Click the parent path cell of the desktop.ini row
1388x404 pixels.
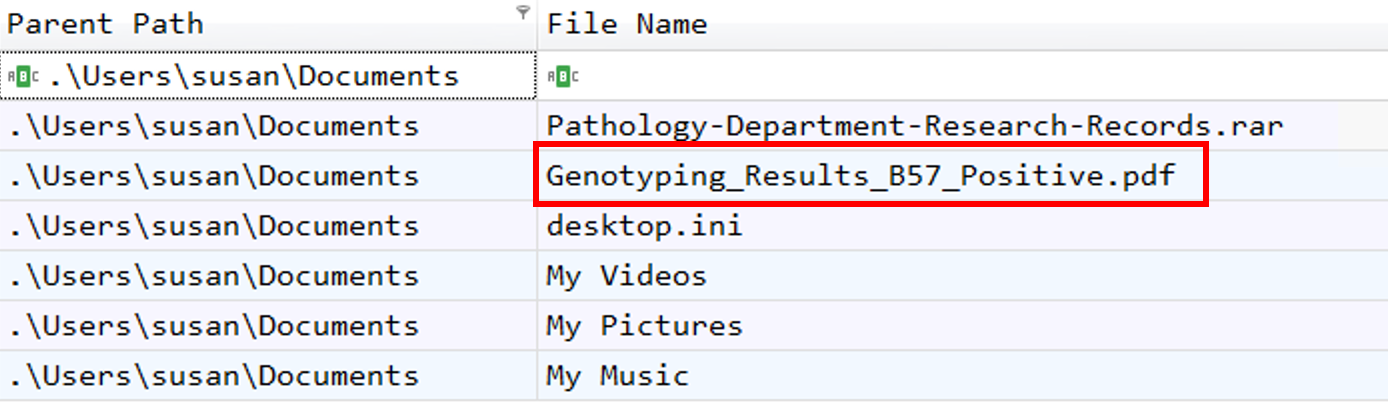(213, 226)
